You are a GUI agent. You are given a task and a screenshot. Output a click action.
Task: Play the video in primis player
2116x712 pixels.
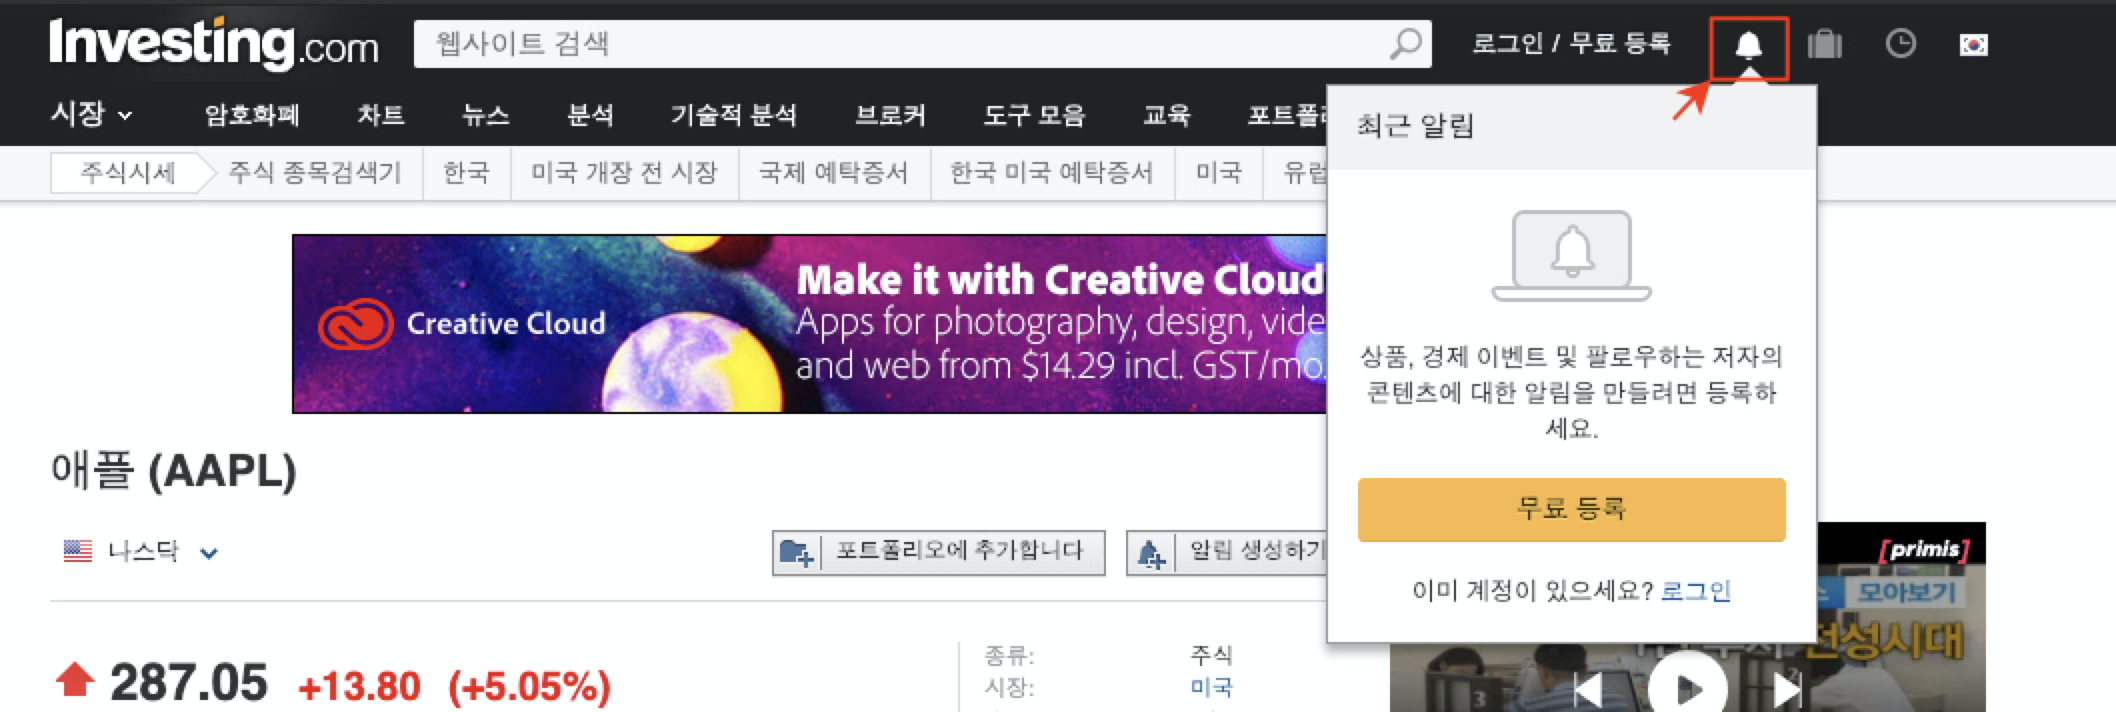pyautogui.click(x=1687, y=688)
